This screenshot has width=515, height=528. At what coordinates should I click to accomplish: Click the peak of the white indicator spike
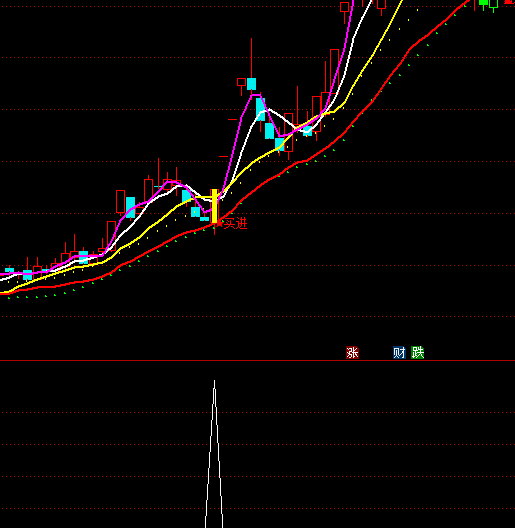(x=215, y=382)
